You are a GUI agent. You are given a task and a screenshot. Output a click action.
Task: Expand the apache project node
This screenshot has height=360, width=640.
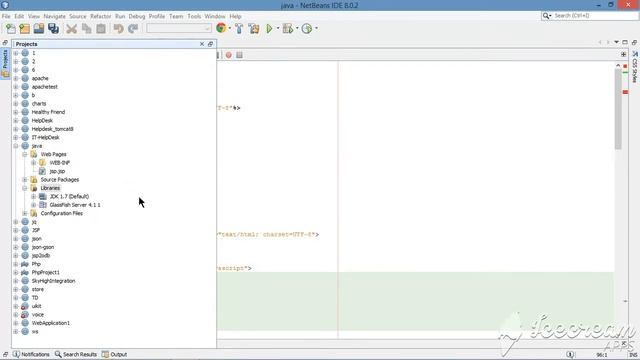click(16, 78)
